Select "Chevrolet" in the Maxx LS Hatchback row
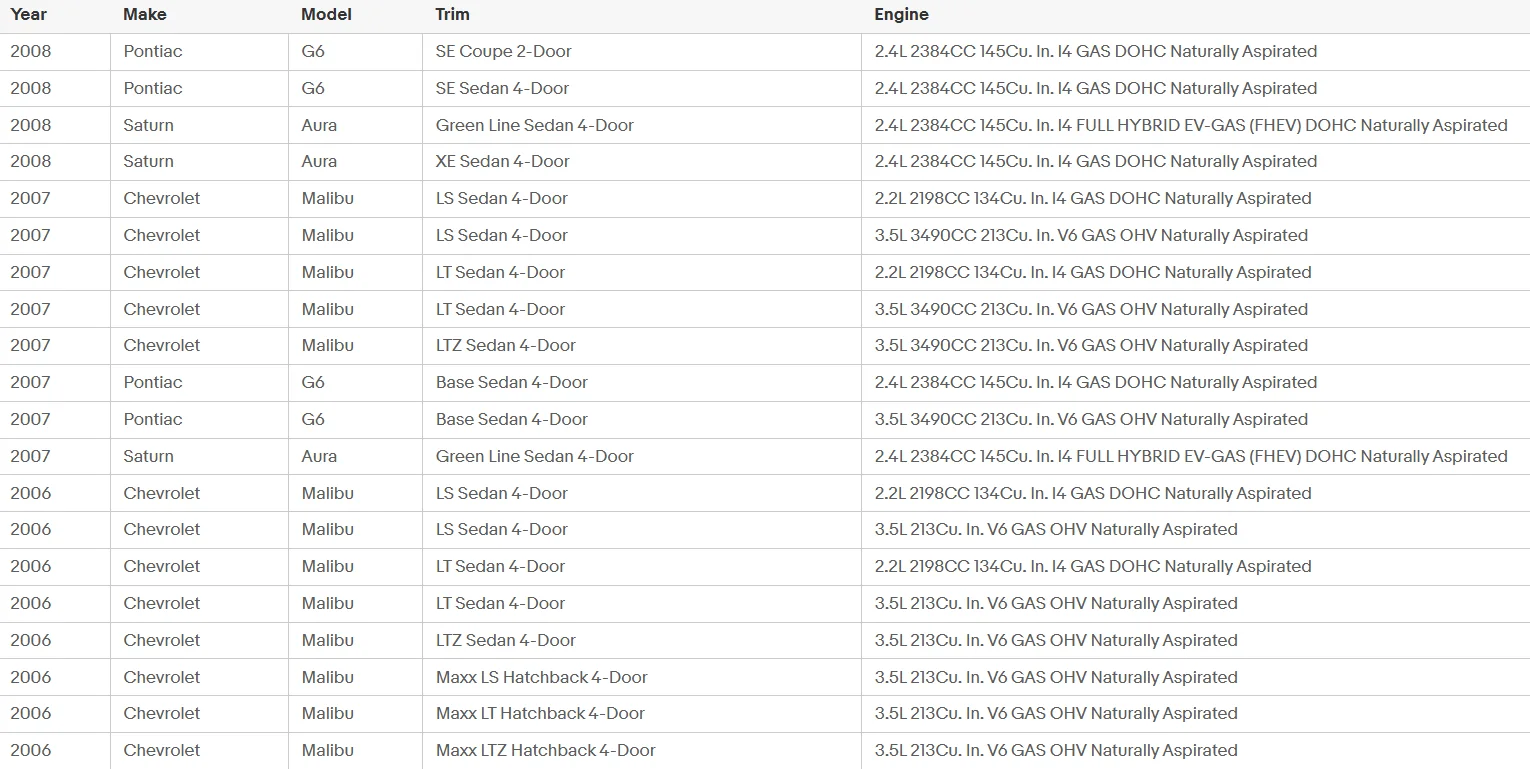Image resolution: width=1530 pixels, height=769 pixels. pos(162,677)
